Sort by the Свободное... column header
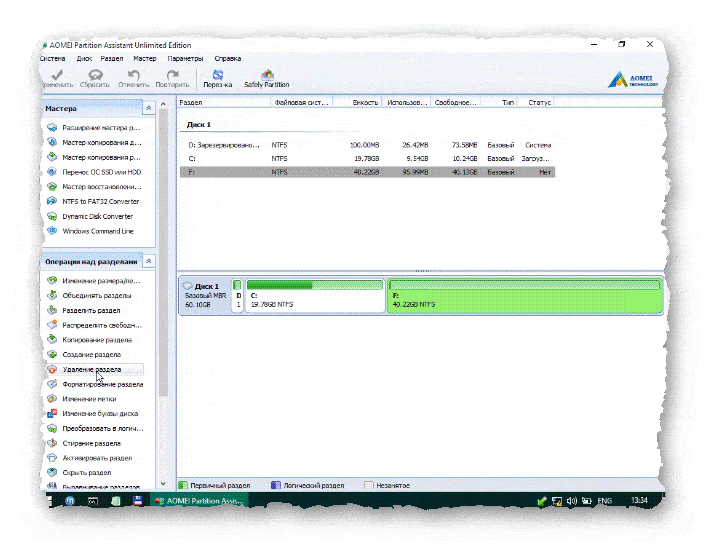This screenshot has height=544, width=704. click(455, 102)
